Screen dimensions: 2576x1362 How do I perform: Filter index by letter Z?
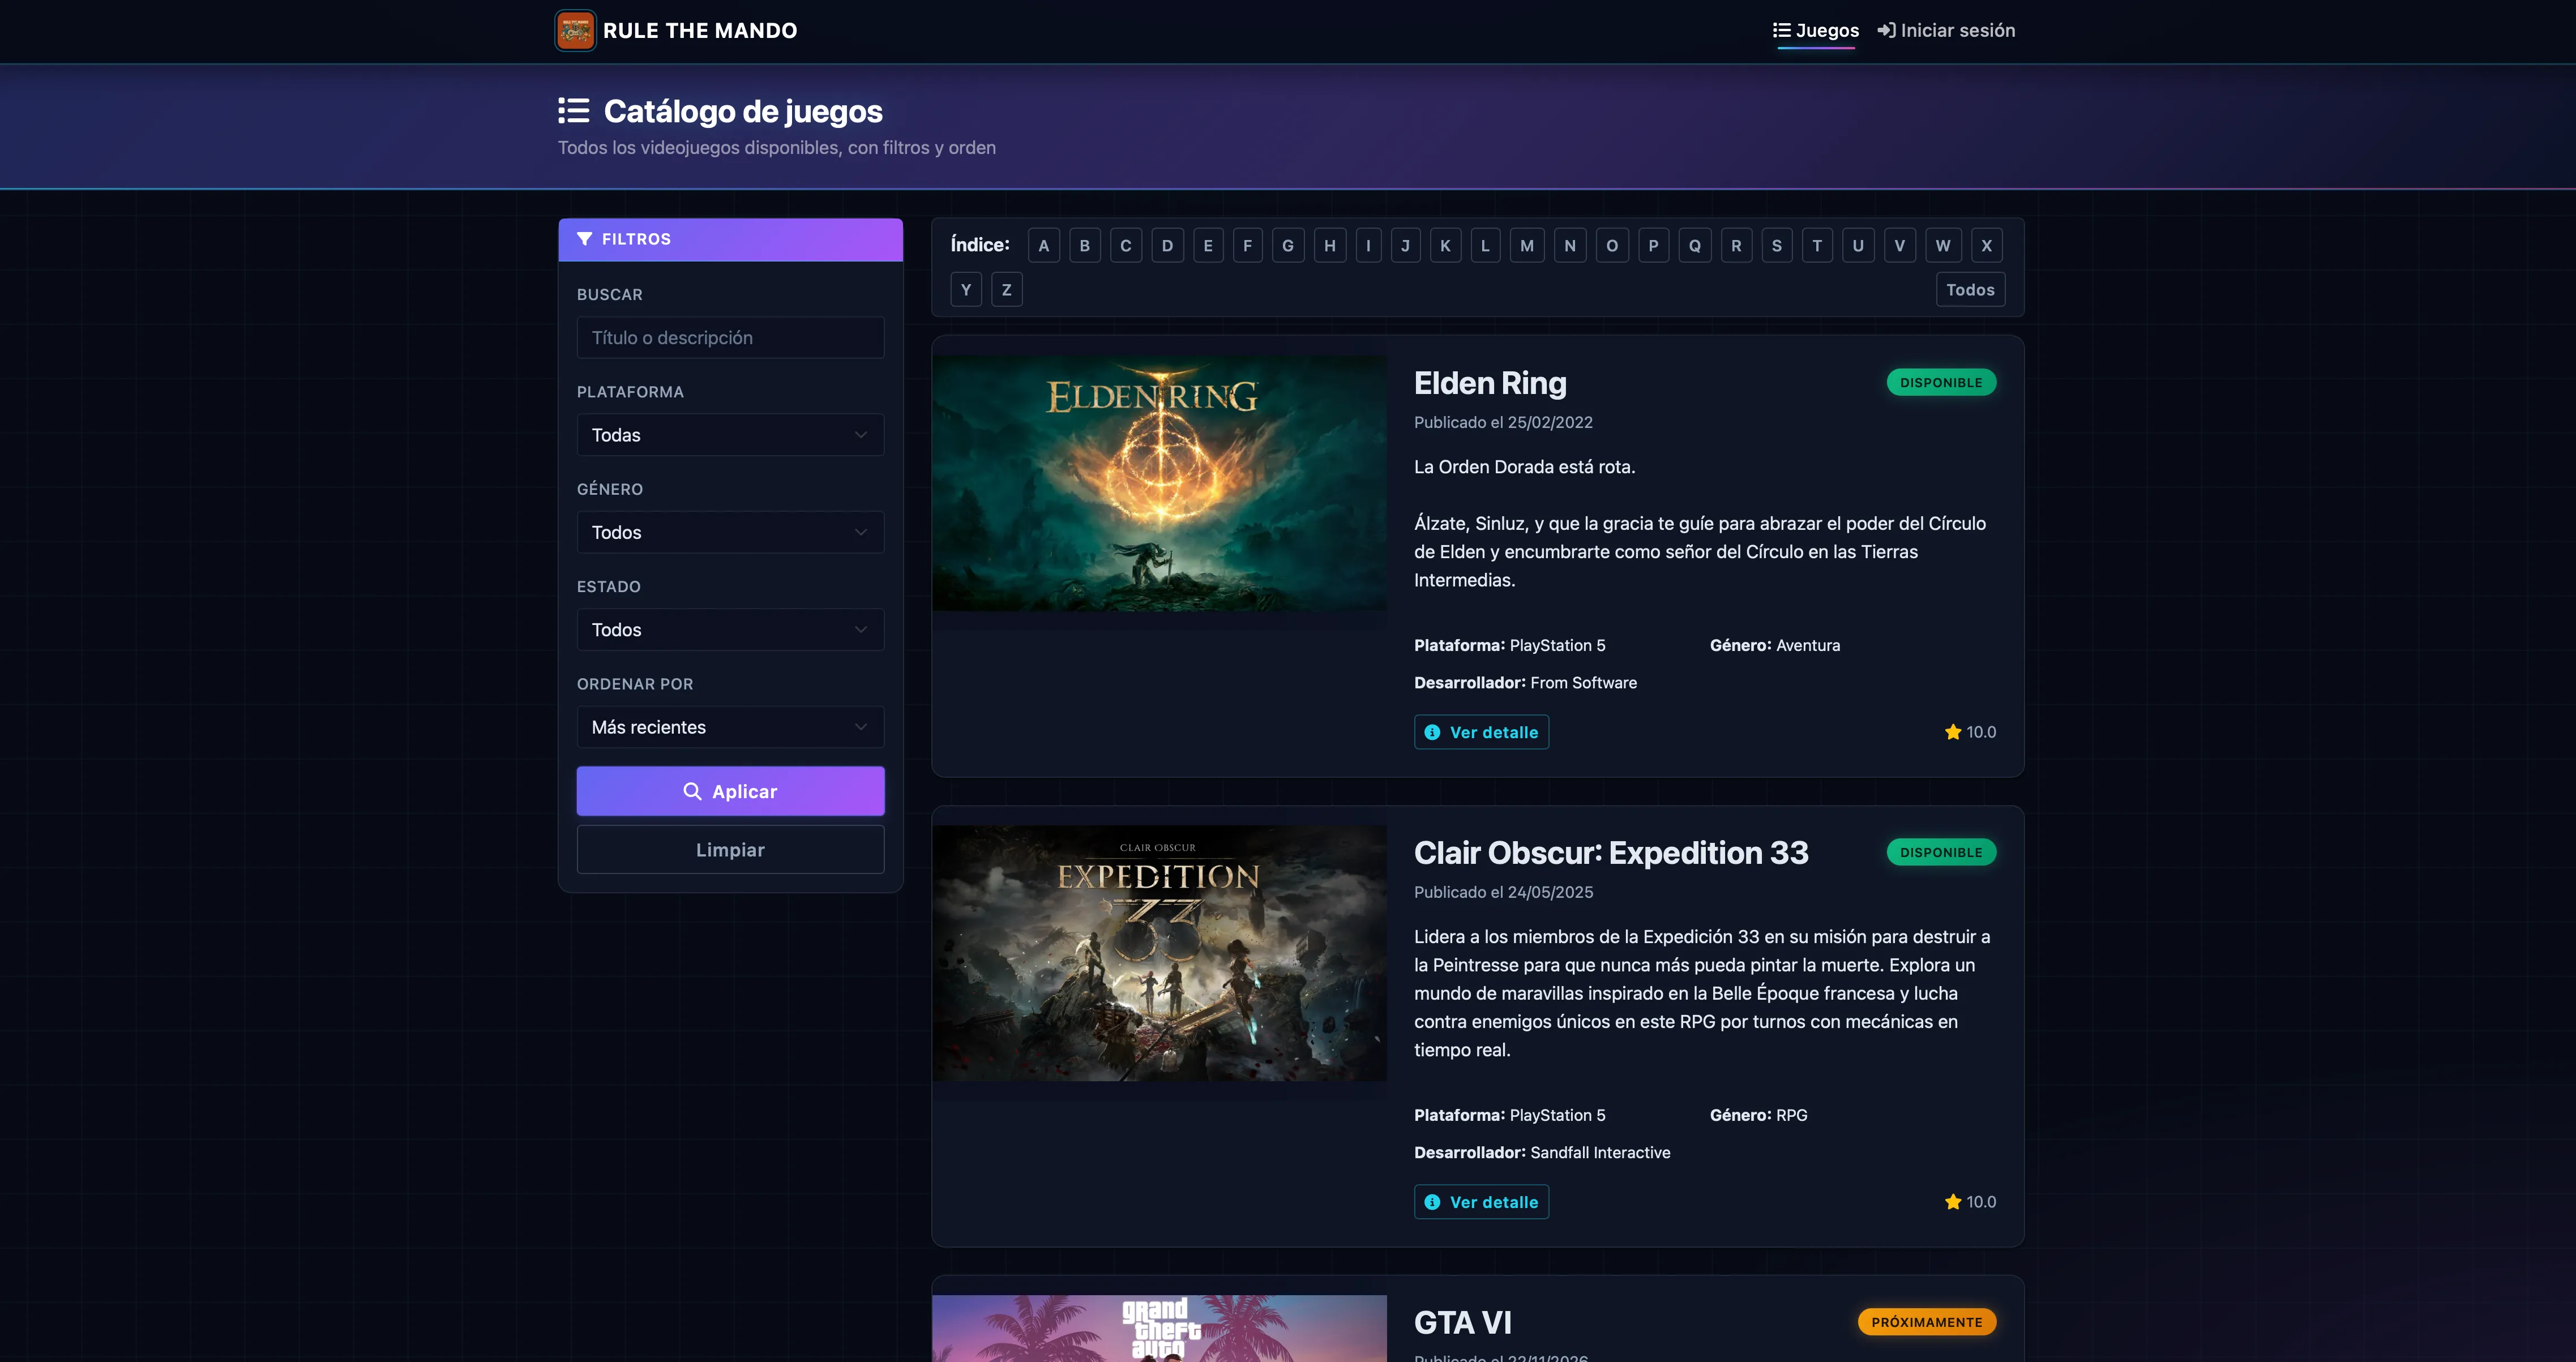tap(1007, 290)
